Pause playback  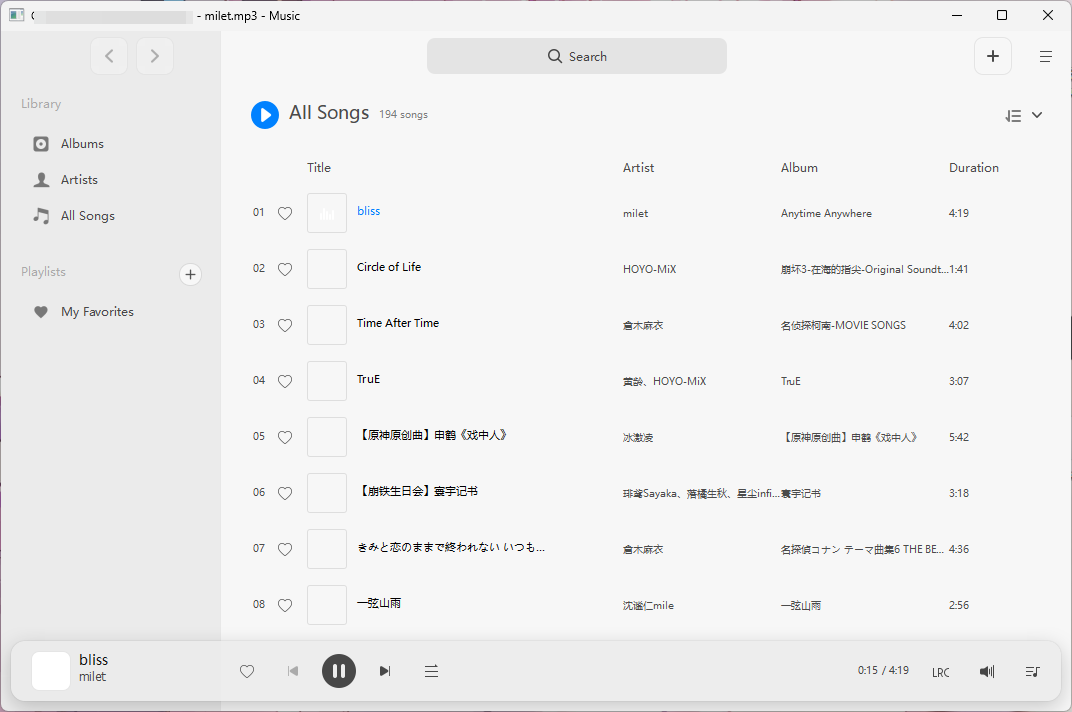coord(338,671)
